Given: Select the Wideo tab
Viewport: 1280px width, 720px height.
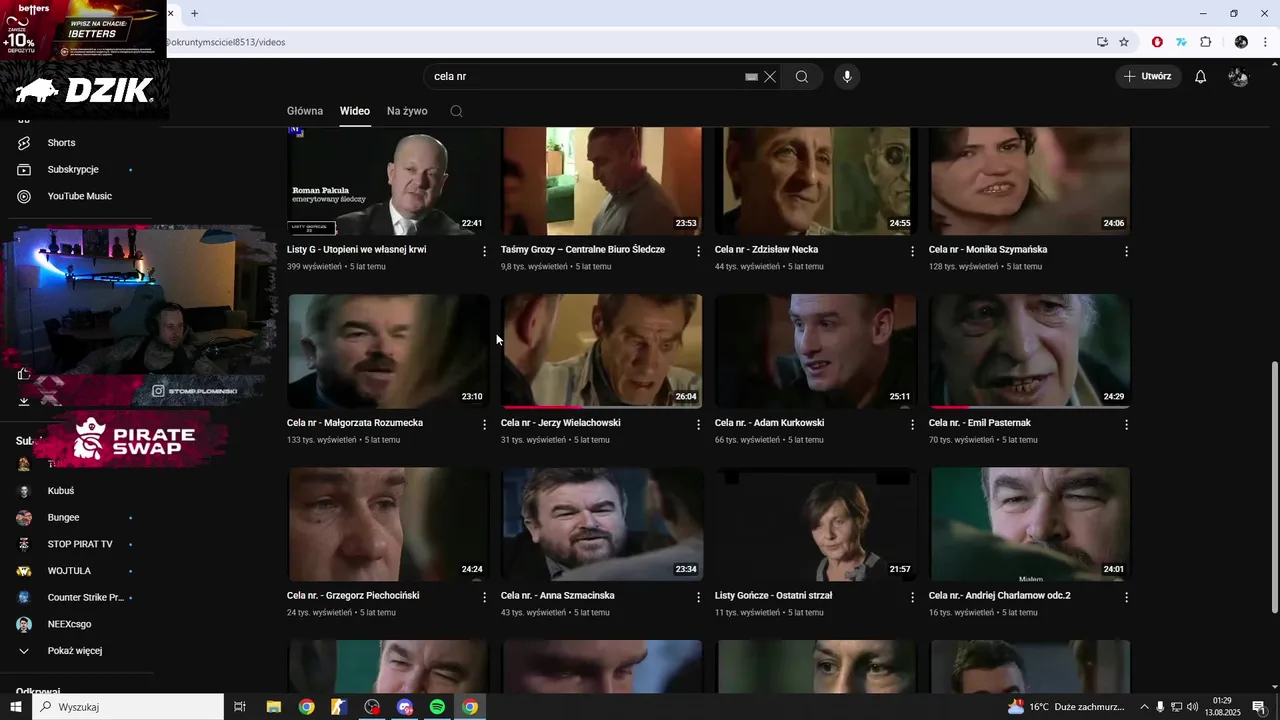Looking at the screenshot, I should (355, 111).
